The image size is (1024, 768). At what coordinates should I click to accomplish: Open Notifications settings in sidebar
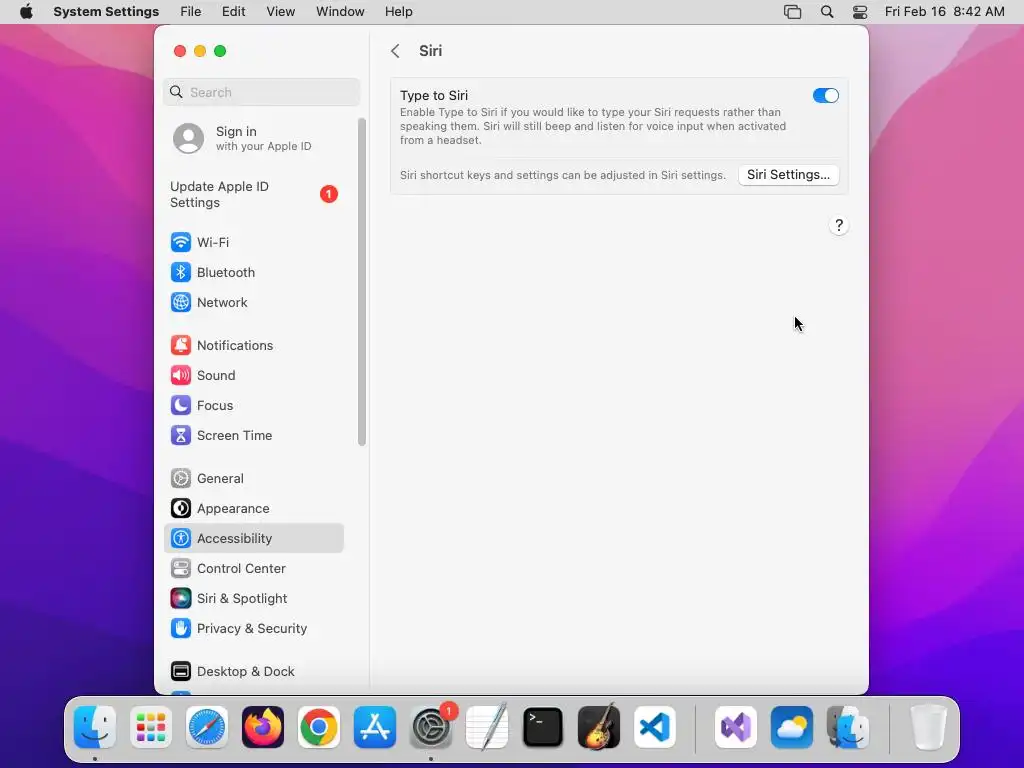tap(253, 345)
